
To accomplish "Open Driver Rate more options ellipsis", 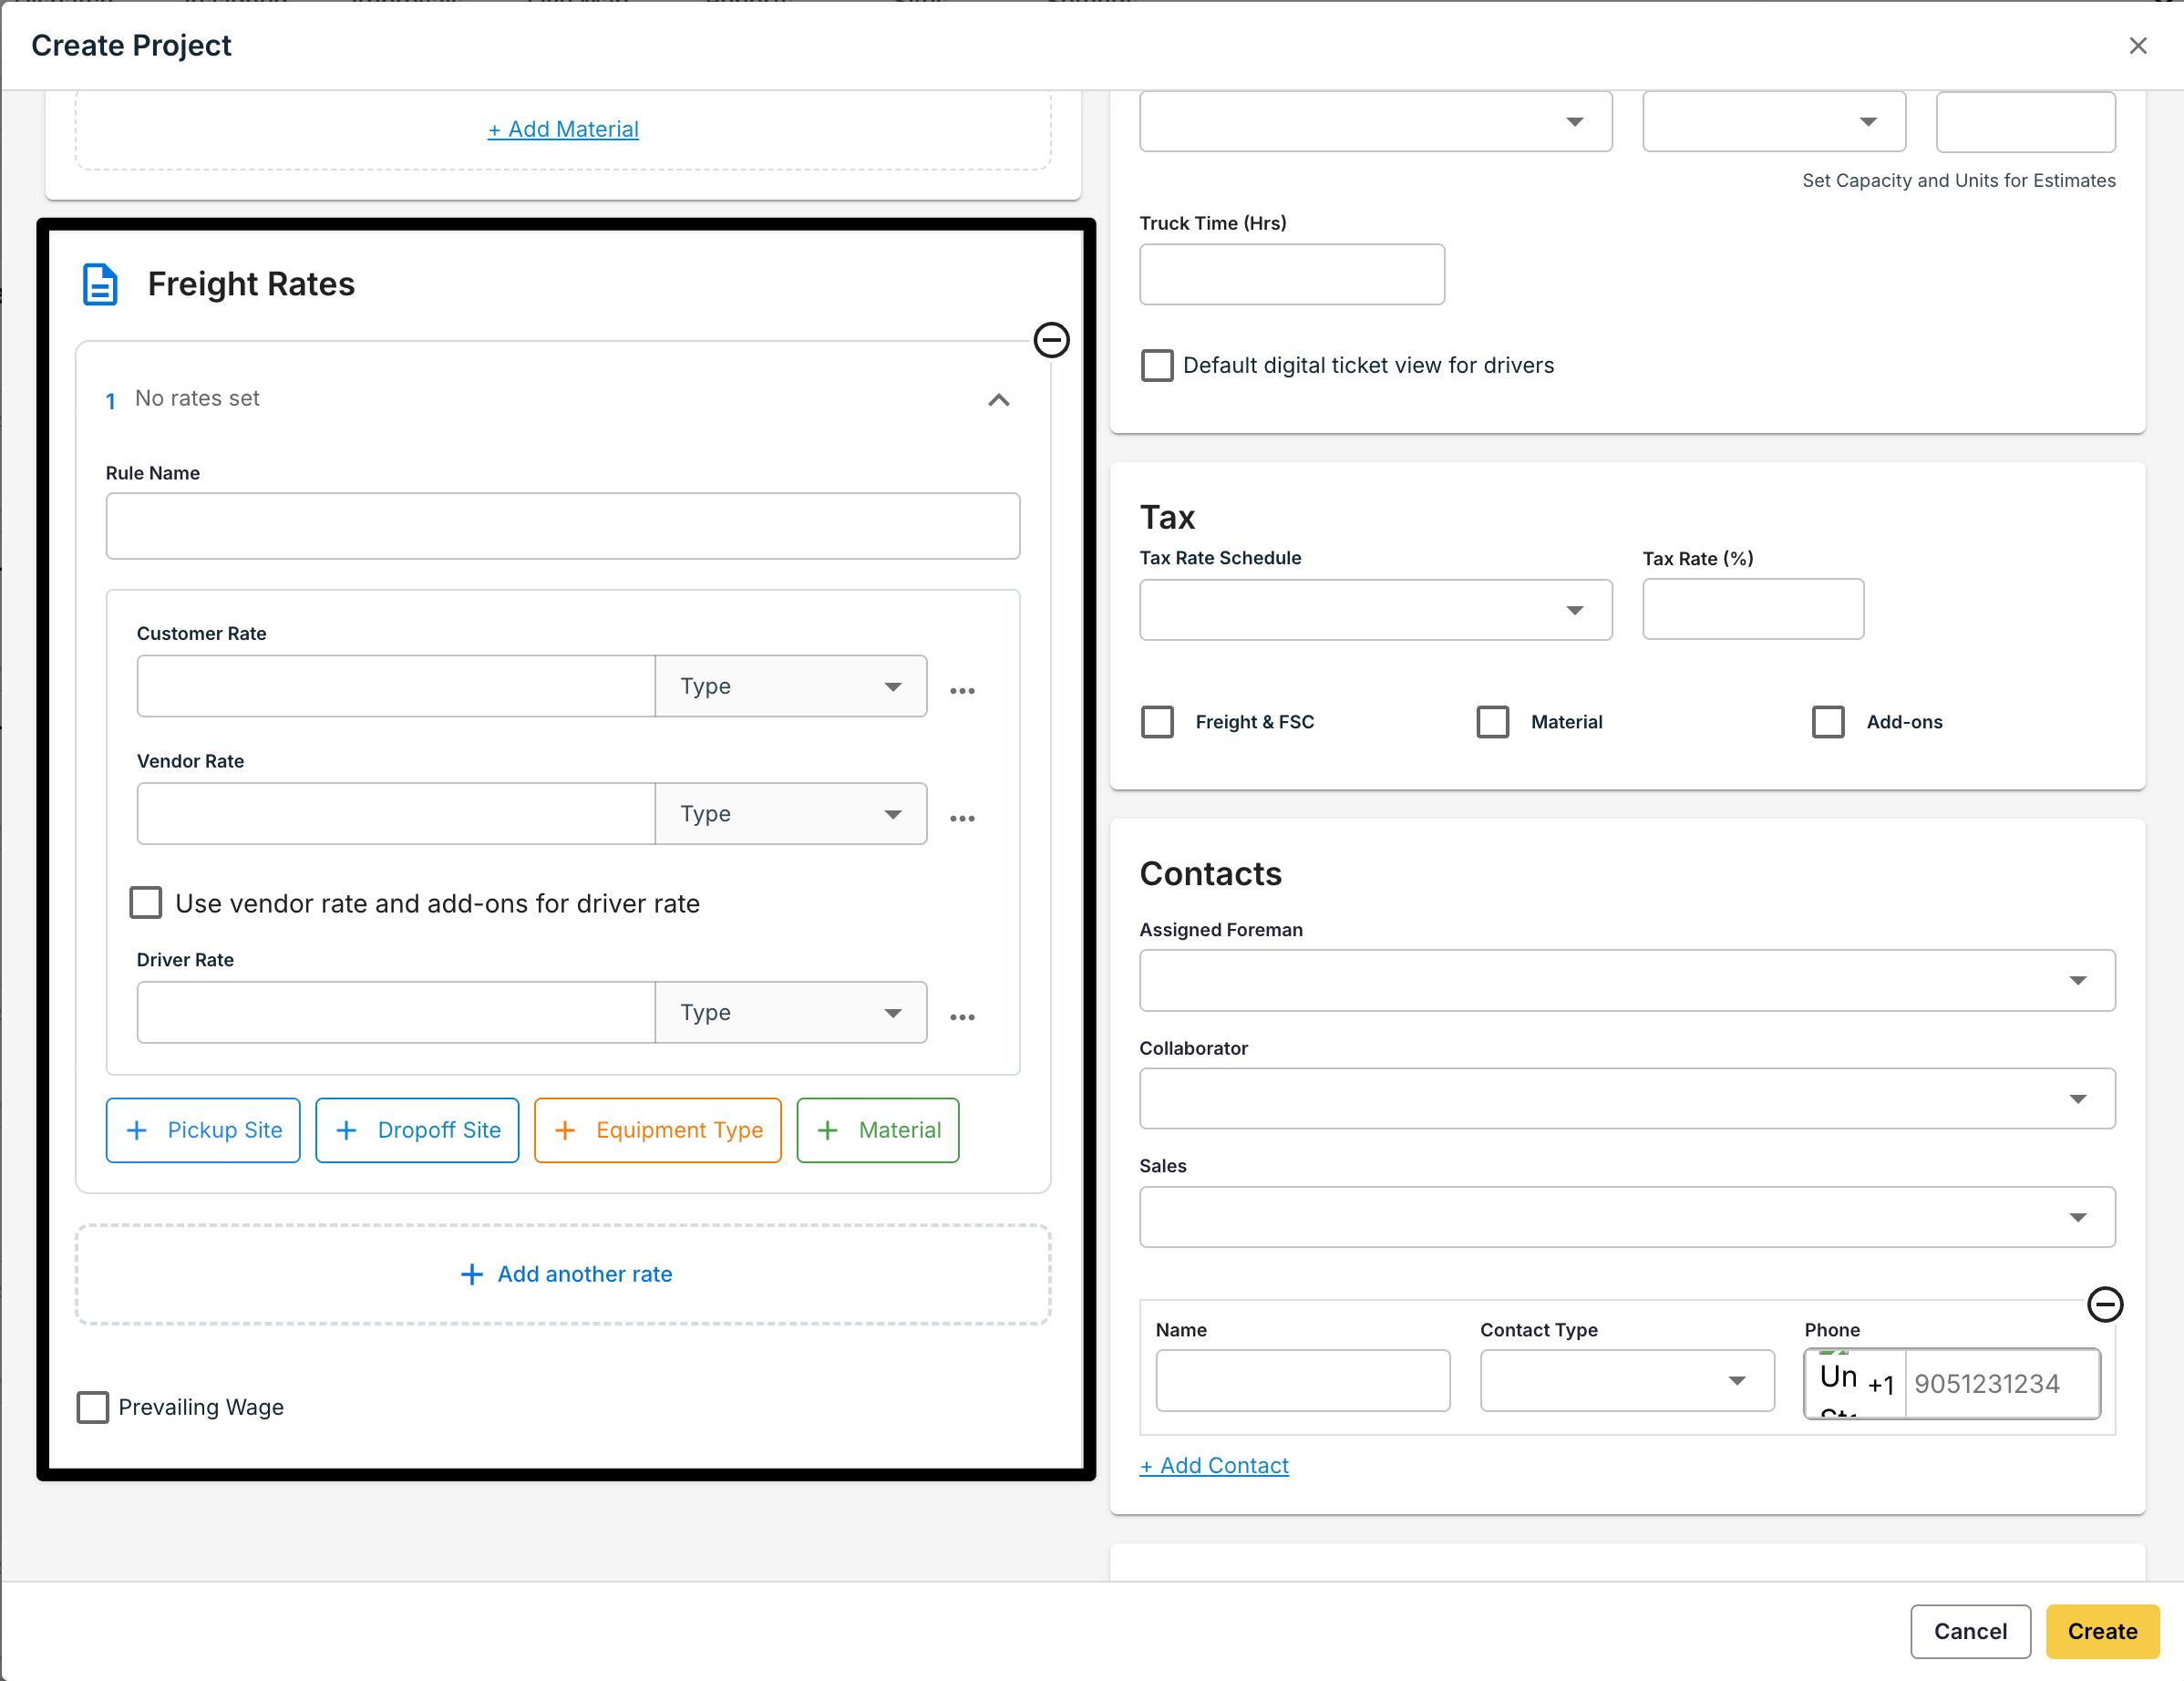I will (962, 1017).
